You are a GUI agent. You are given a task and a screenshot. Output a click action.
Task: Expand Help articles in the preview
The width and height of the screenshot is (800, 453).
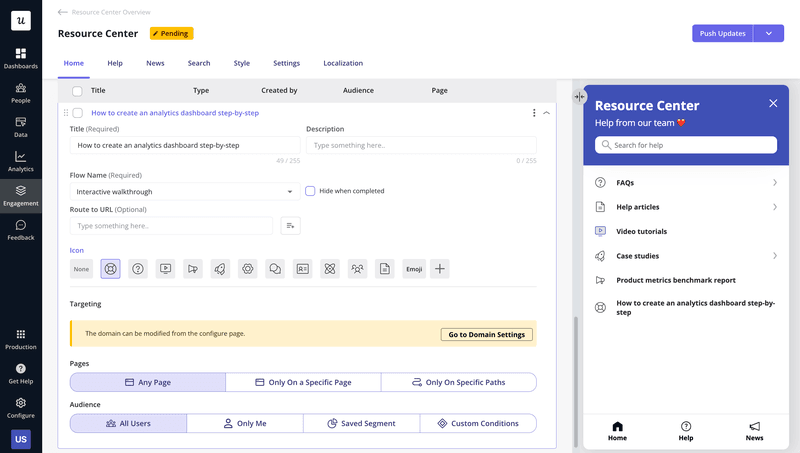click(686, 207)
